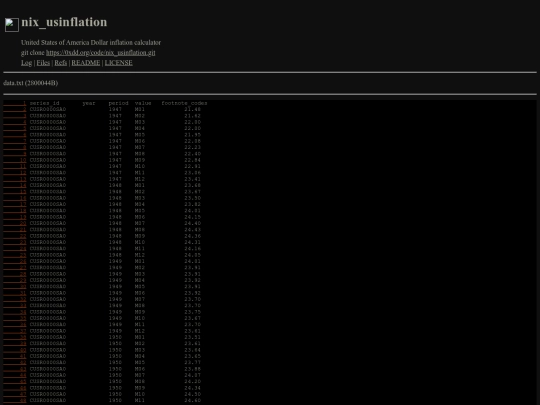Image resolution: width=540 pixels, height=405 pixels.
Task: Click the year 1948 in the M10 row
Action: click(115, 242)
